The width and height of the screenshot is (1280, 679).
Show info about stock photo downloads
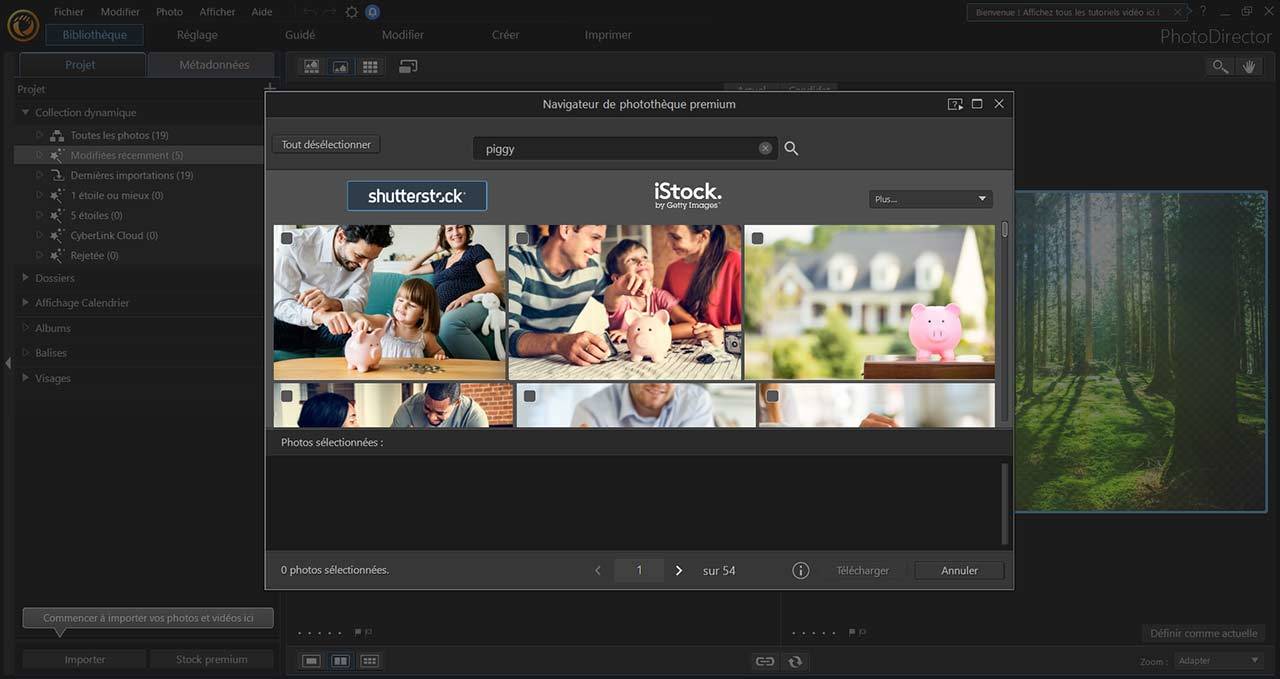pyautogui.click(x=800, y=571)
